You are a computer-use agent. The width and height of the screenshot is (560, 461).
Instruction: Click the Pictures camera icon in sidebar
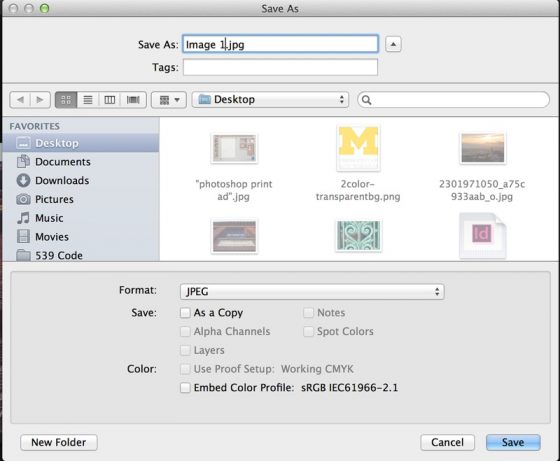pyautogui.click(x=23, y=199)
